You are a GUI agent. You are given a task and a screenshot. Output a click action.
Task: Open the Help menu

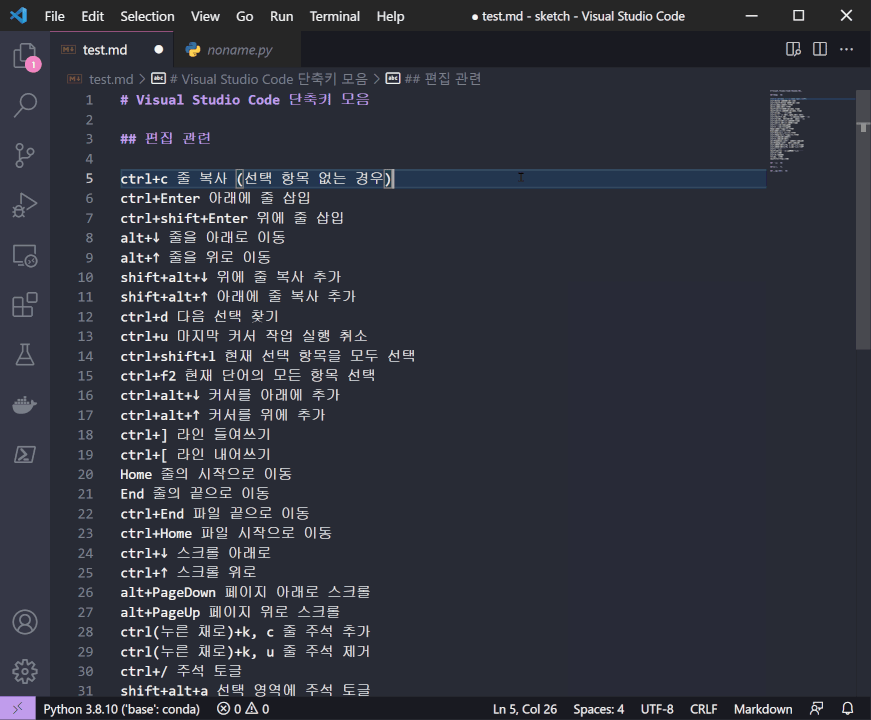pos(391,16)
